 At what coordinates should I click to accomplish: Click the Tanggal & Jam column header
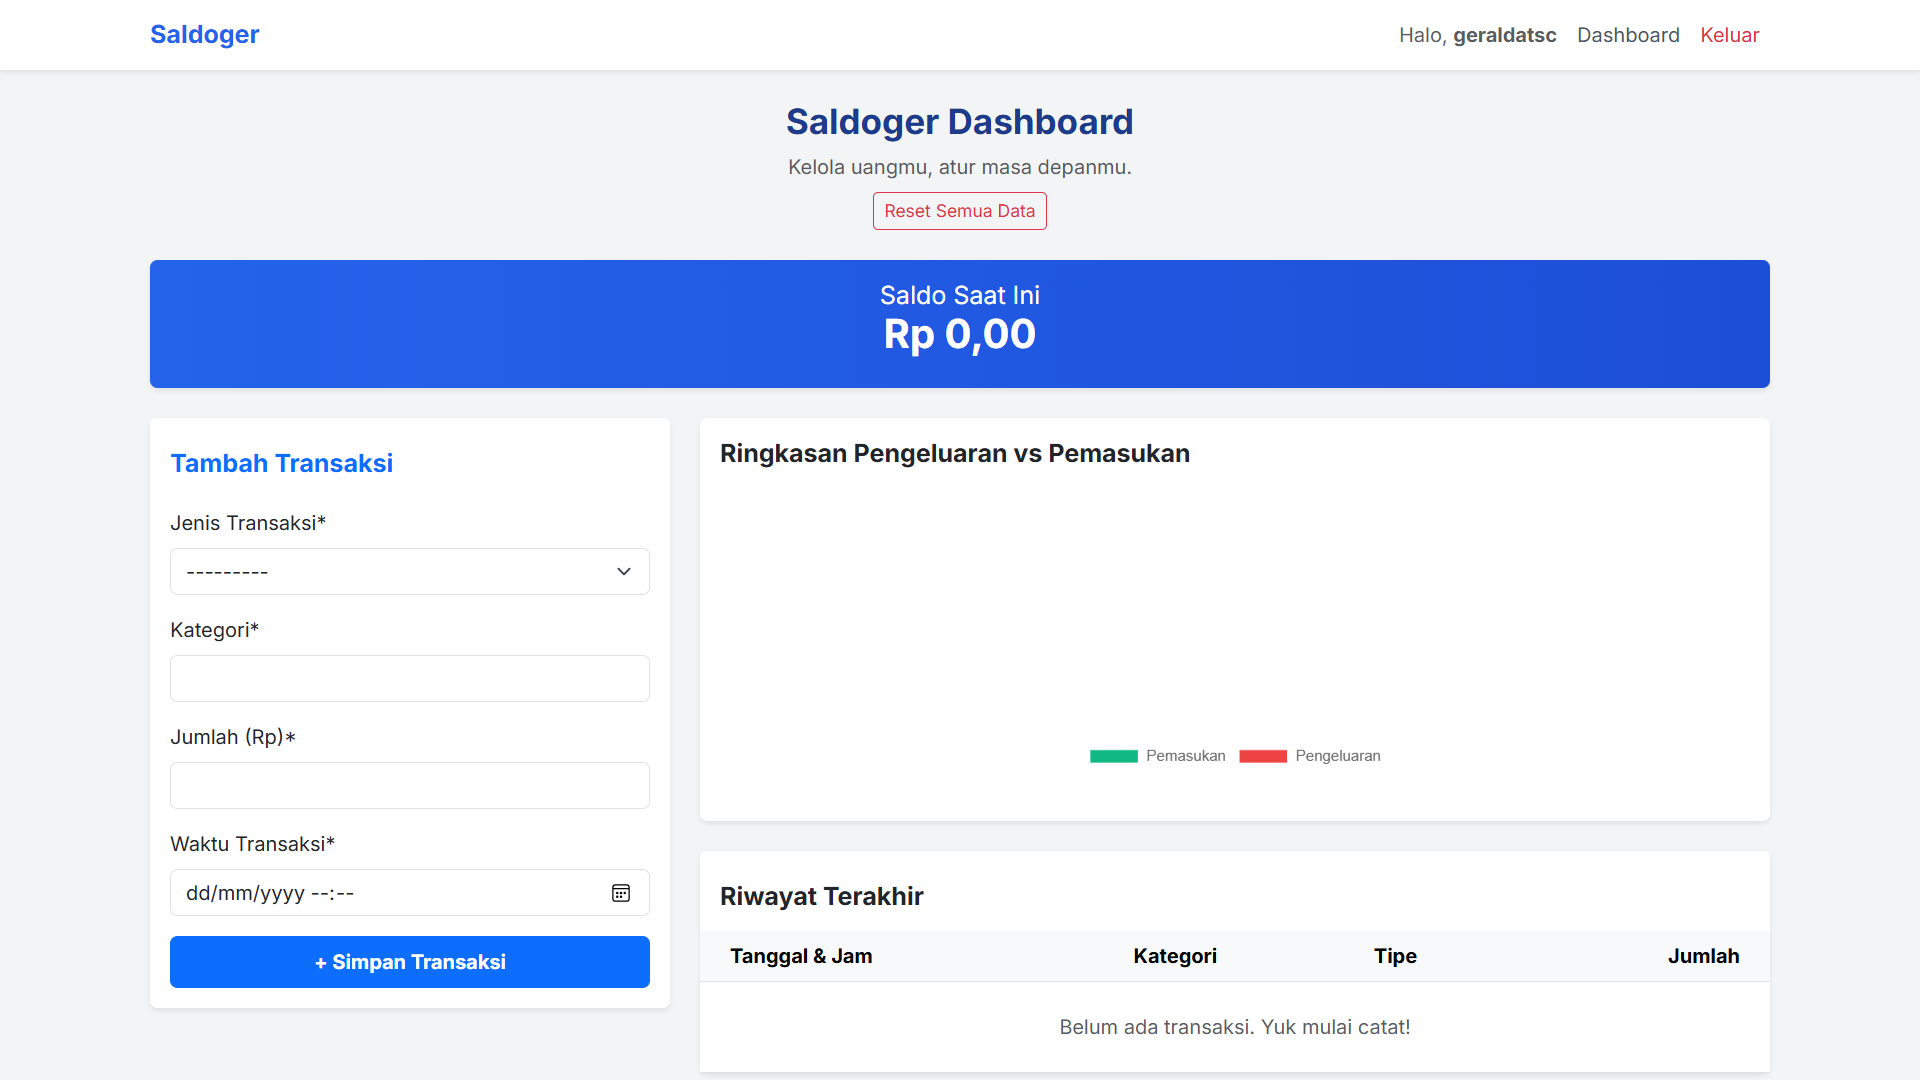click(800, 956)
